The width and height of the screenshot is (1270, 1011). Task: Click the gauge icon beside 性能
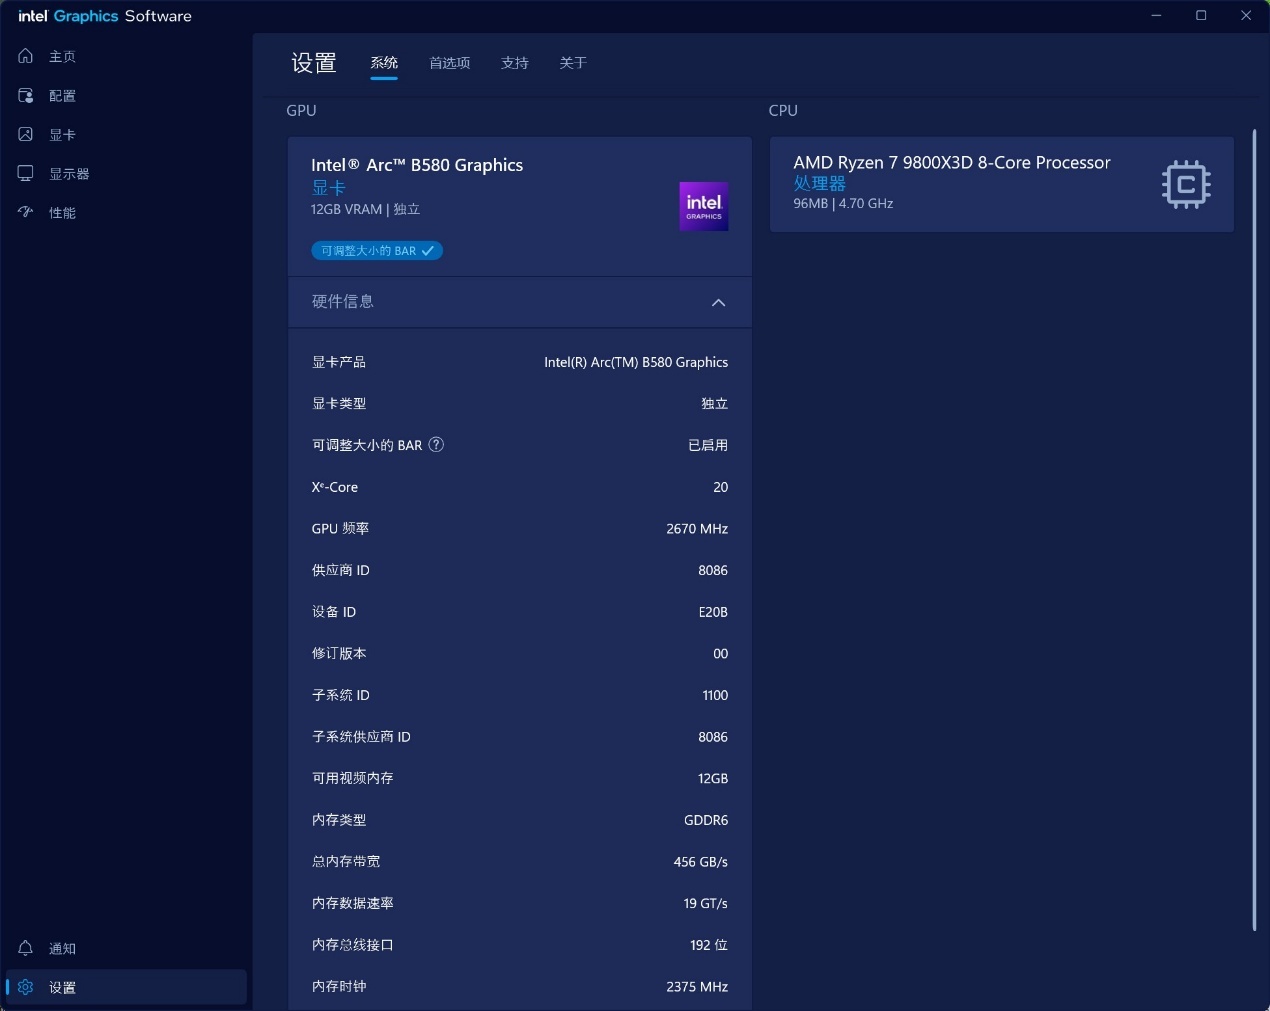26,212
